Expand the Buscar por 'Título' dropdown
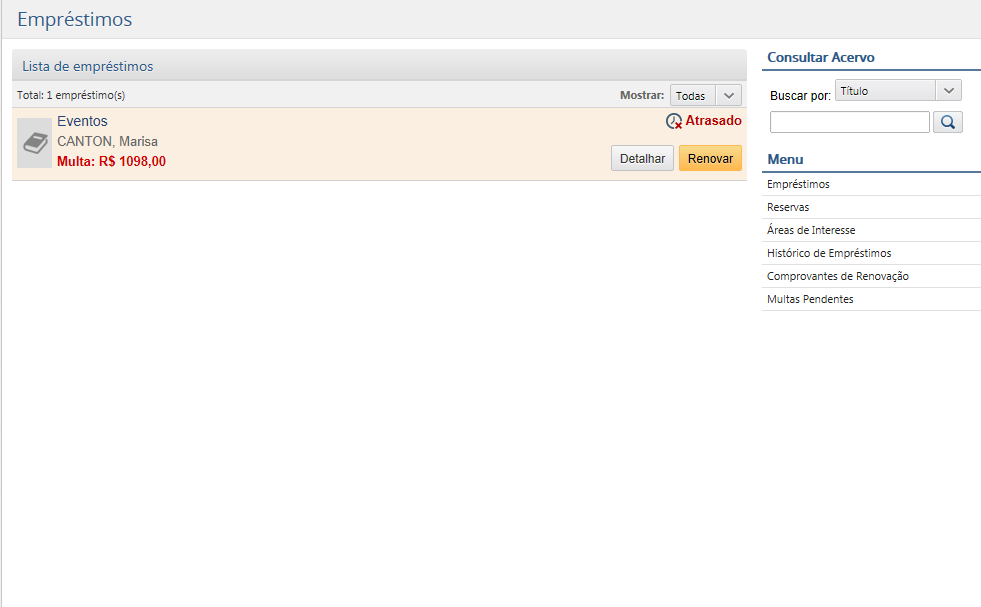The image size is (981, 607). point(897,91)
